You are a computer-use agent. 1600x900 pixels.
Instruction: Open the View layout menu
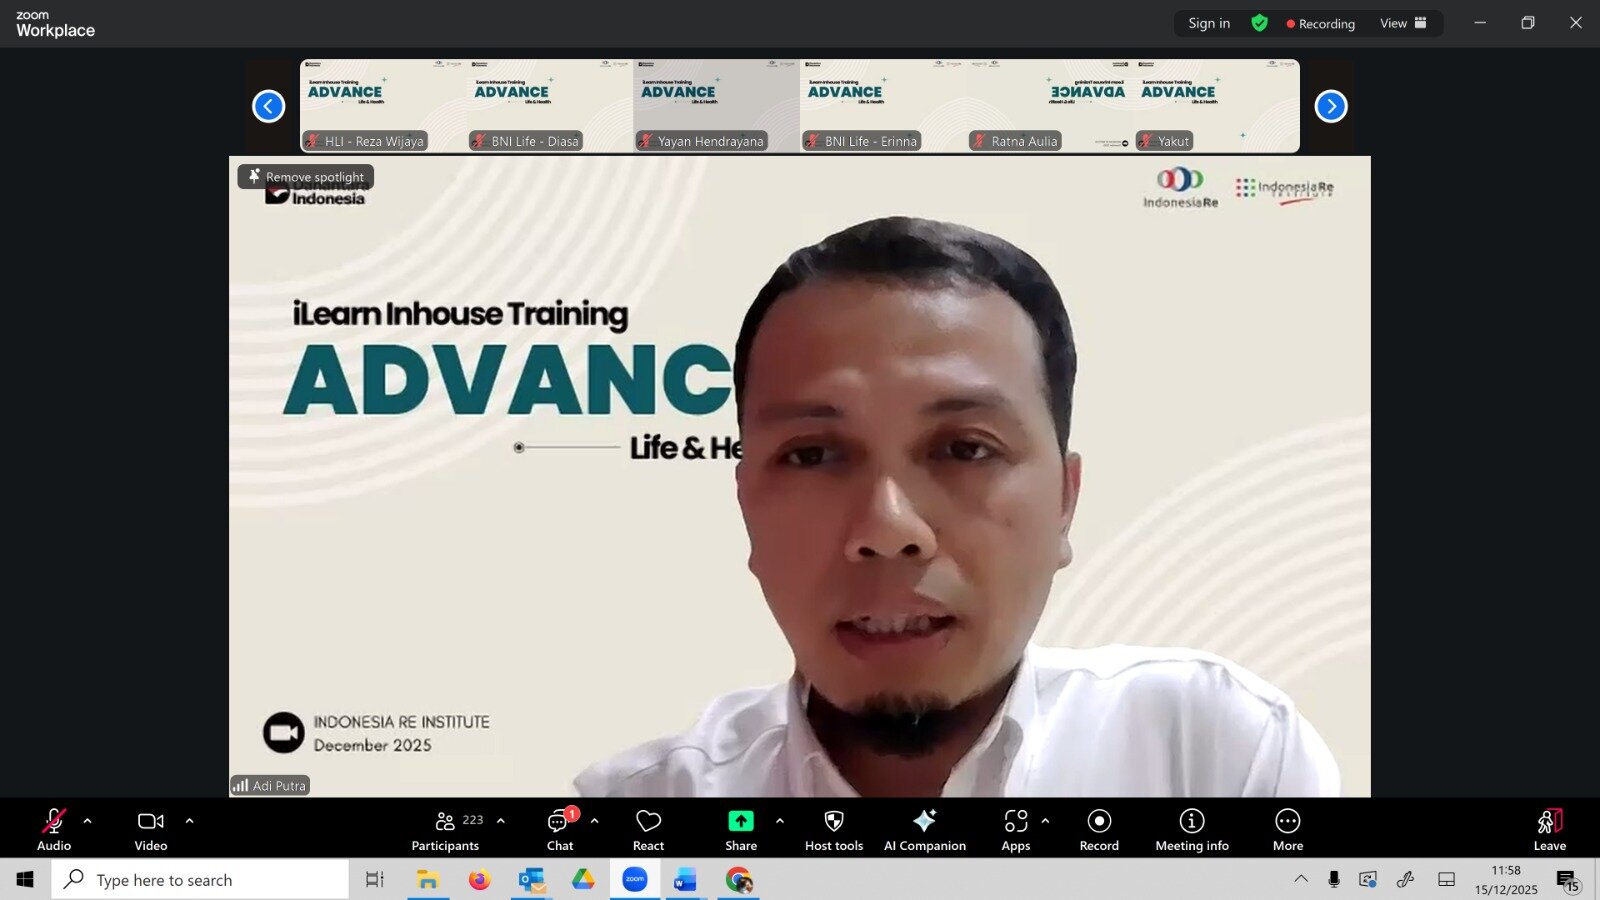click(x=1403, y=23)
